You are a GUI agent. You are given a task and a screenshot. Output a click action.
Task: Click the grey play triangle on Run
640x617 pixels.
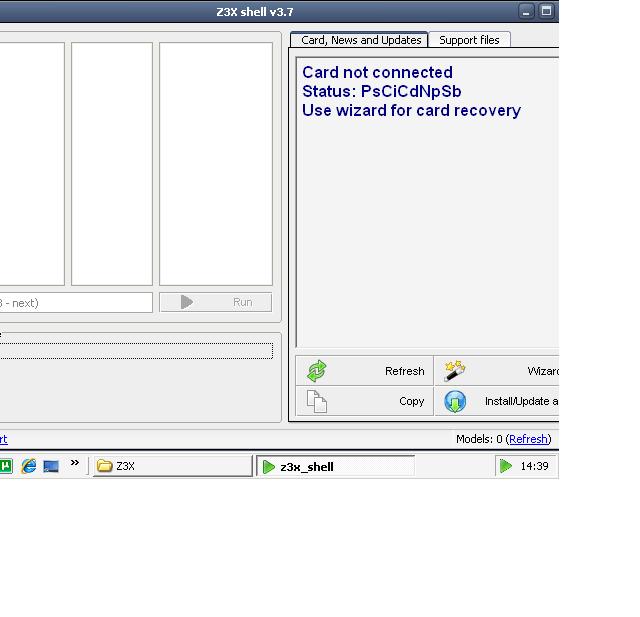click(x=187, y=302)
